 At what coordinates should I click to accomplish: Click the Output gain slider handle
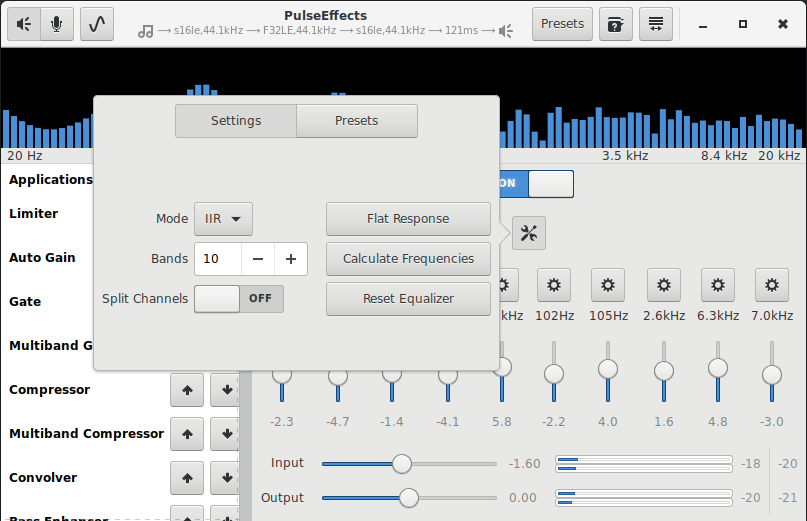pyautogui.click(x=409, y=498)
